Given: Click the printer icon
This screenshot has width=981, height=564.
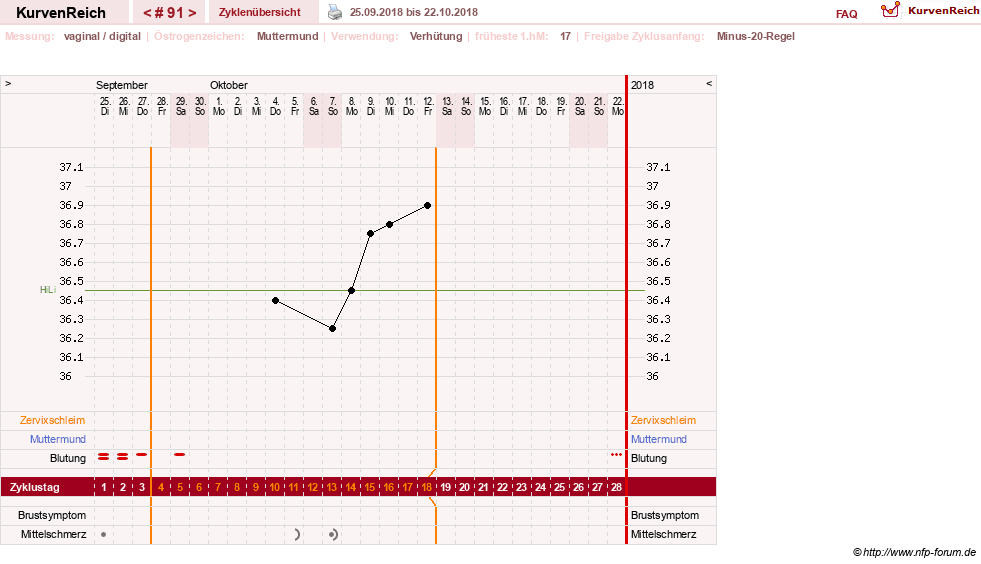Looking at the screenshot, I should point(335,12).
